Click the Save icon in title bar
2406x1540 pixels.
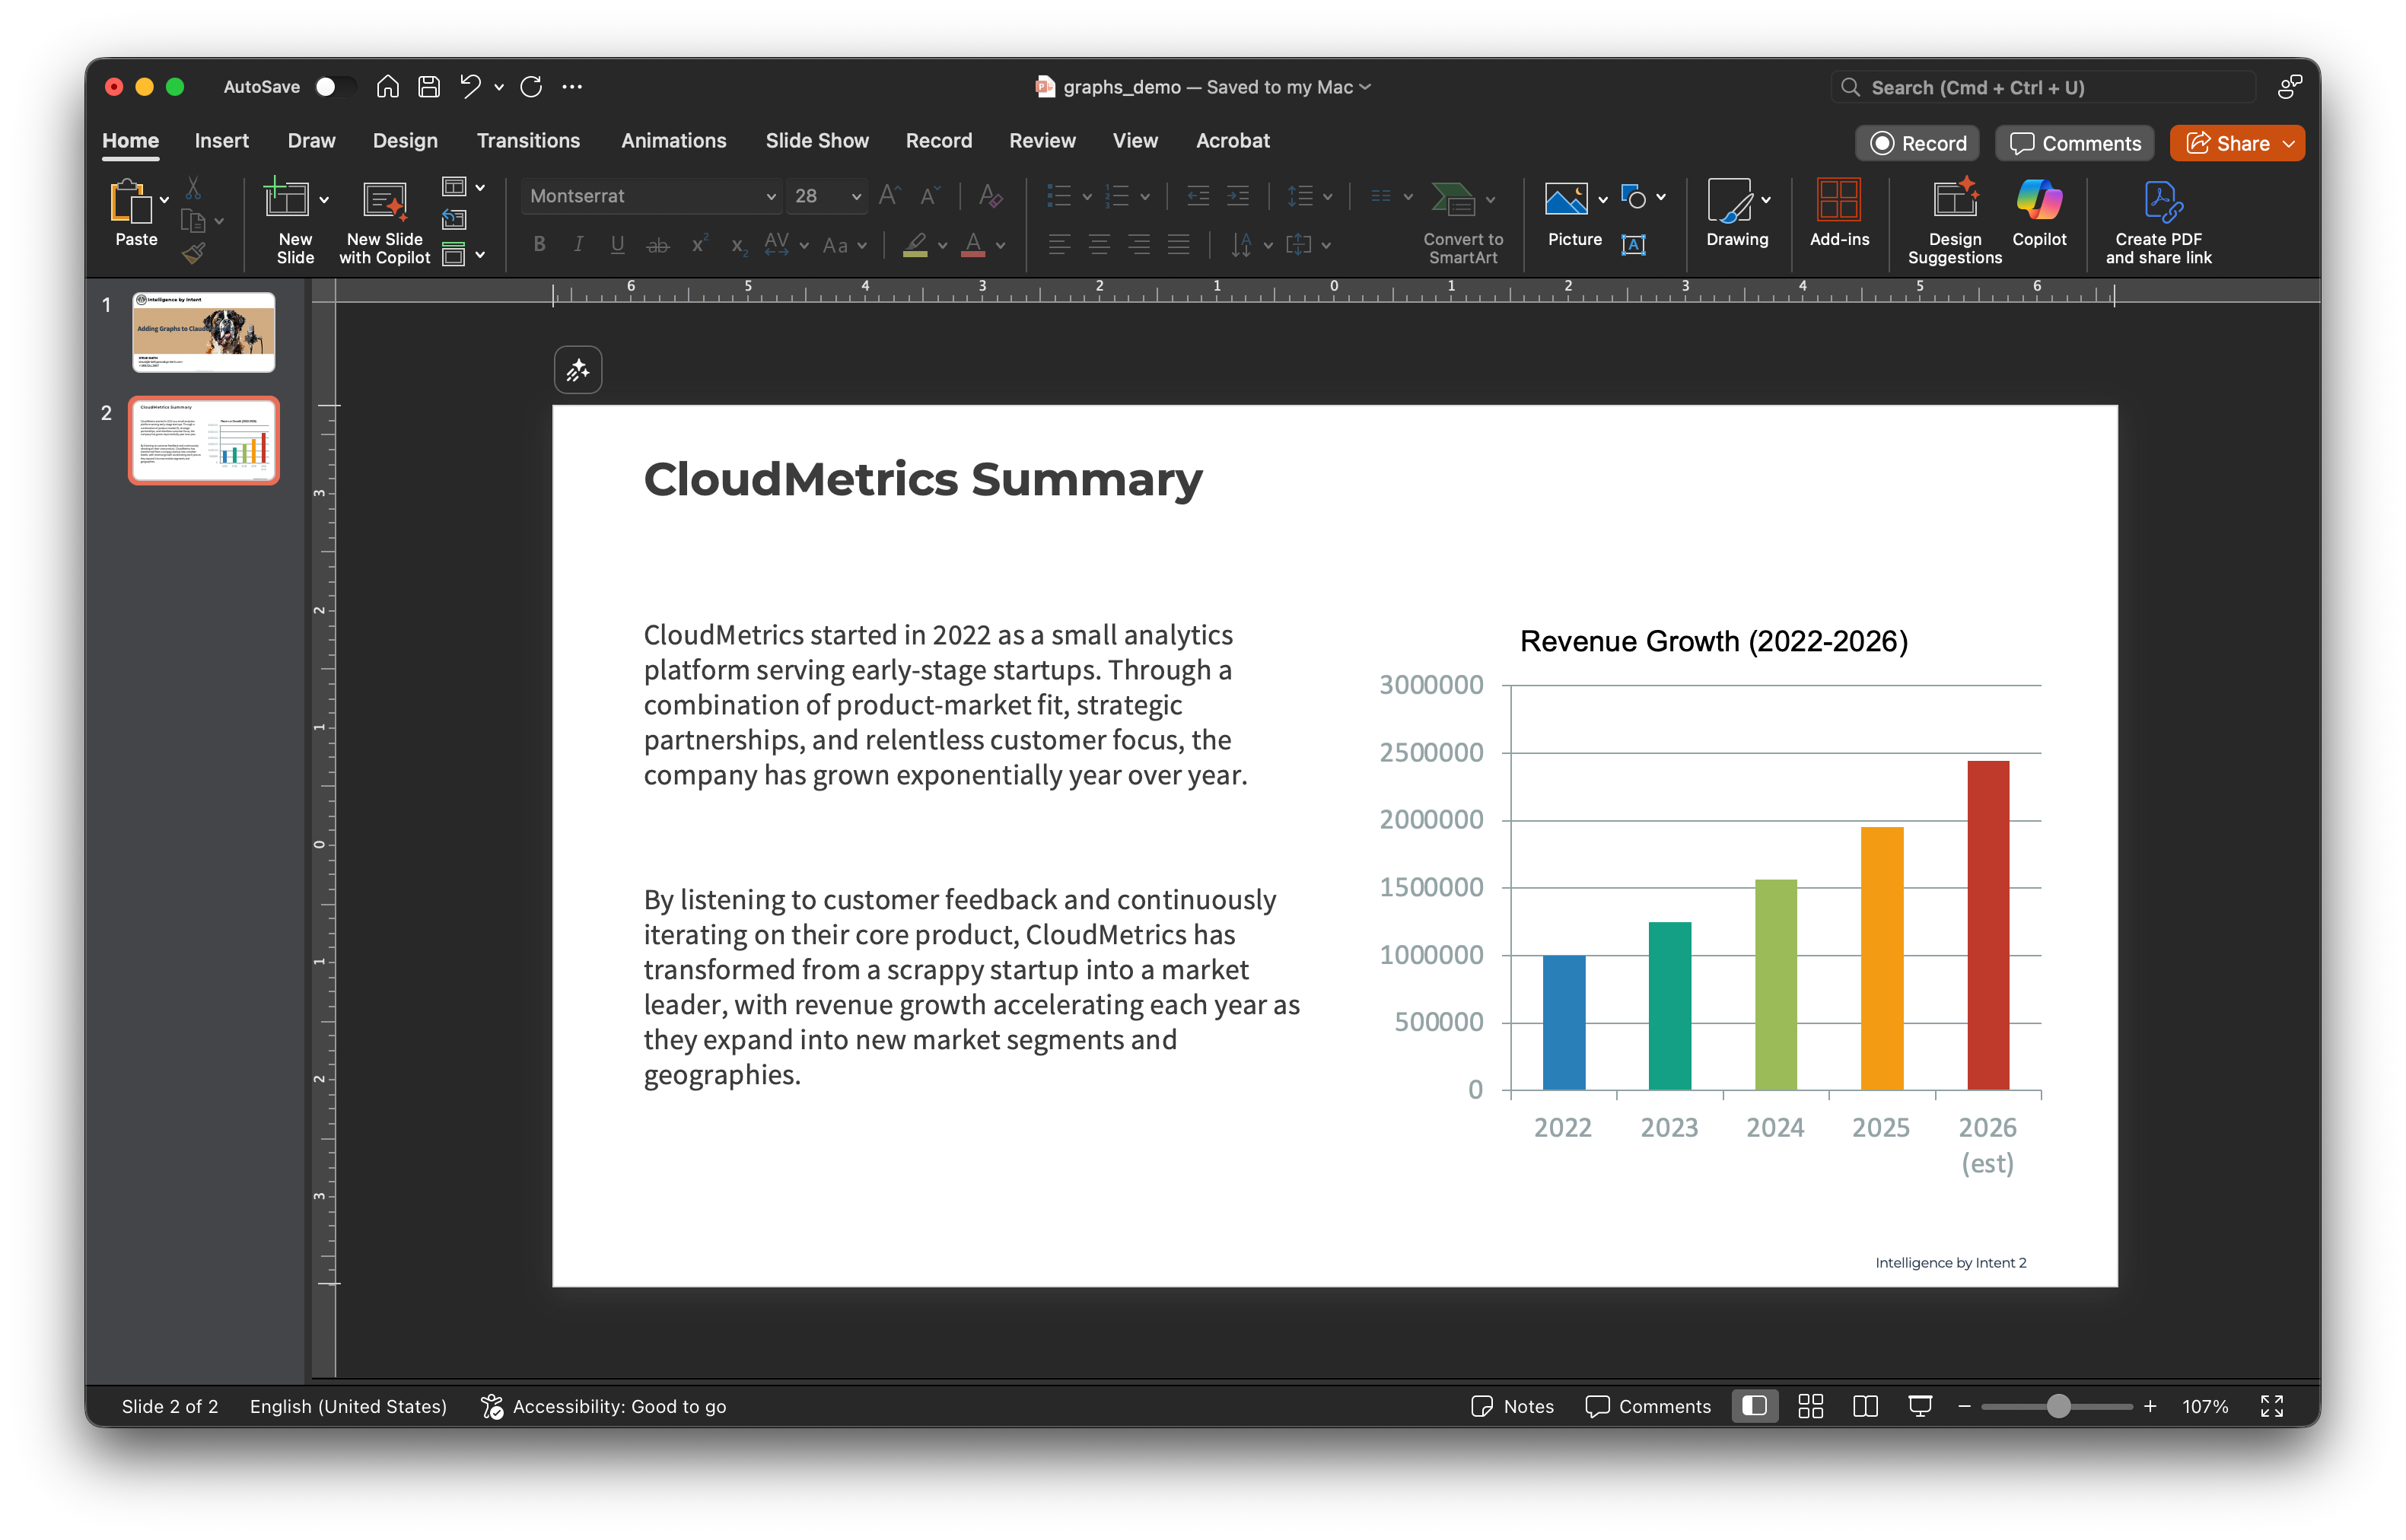[x=429, y=87]
